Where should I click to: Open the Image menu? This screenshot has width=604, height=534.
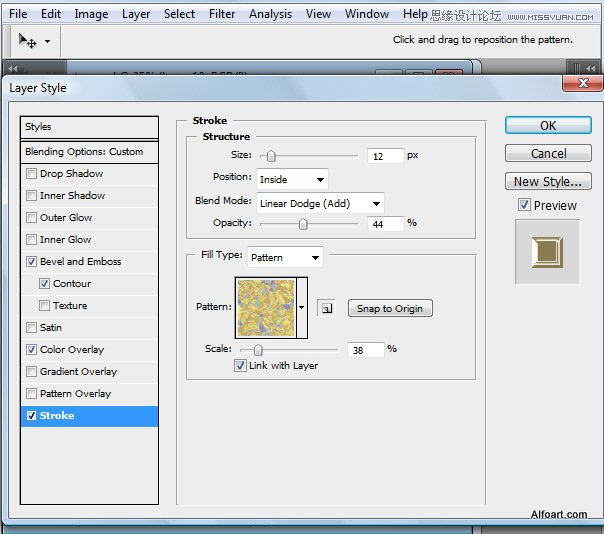(x=91, y=14)
